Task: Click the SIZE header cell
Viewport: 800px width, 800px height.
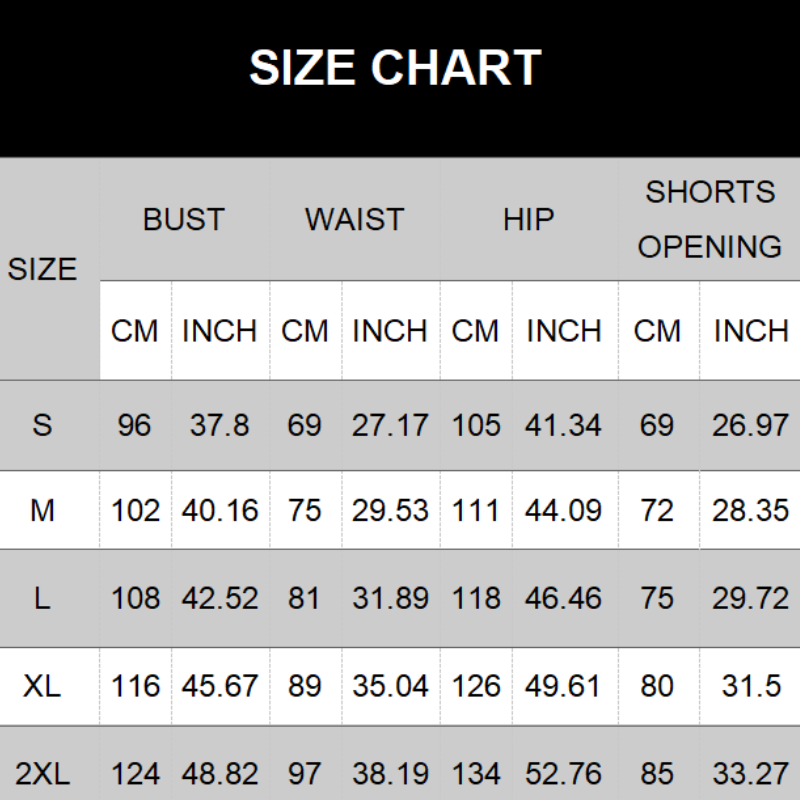Action: pyautogui.click(x=42, y=269)
